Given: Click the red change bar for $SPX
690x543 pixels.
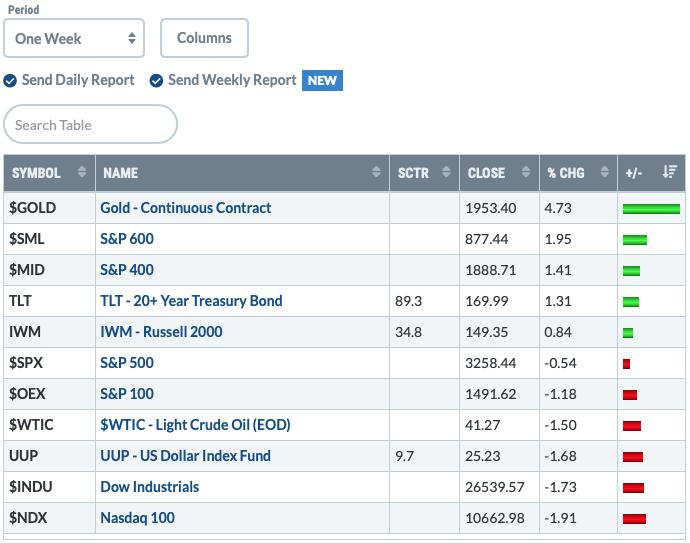Looking at the screenshot, I should click(x=627, y=364).
